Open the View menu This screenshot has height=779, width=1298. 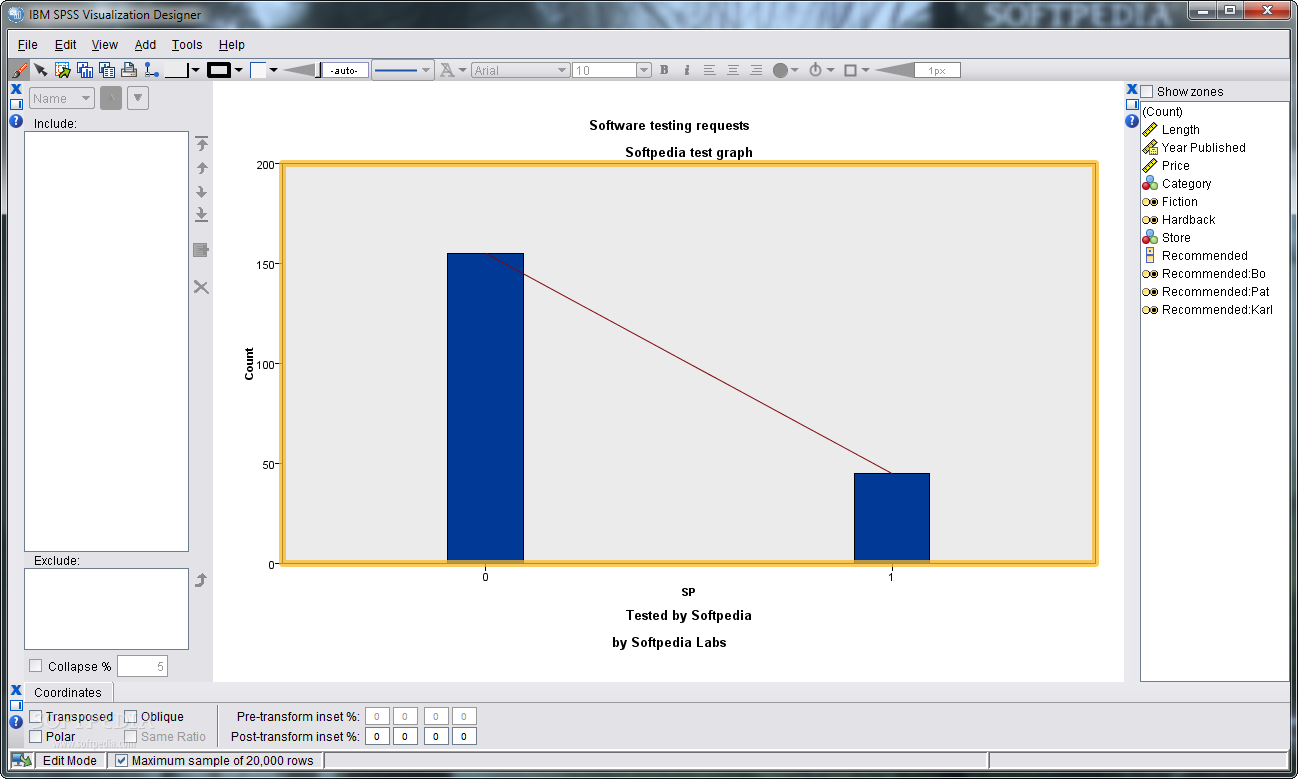tap(105, 45)
